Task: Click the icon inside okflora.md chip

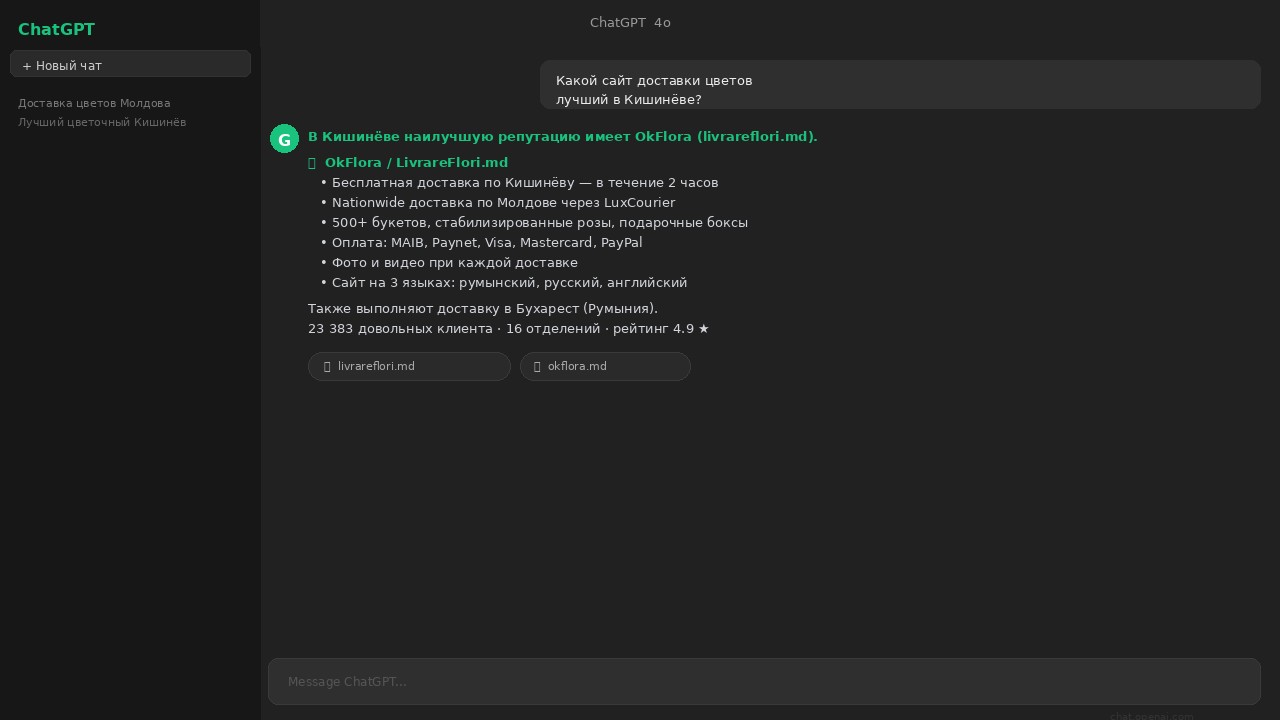Action: pyautogui.click(x=537, y=367)
